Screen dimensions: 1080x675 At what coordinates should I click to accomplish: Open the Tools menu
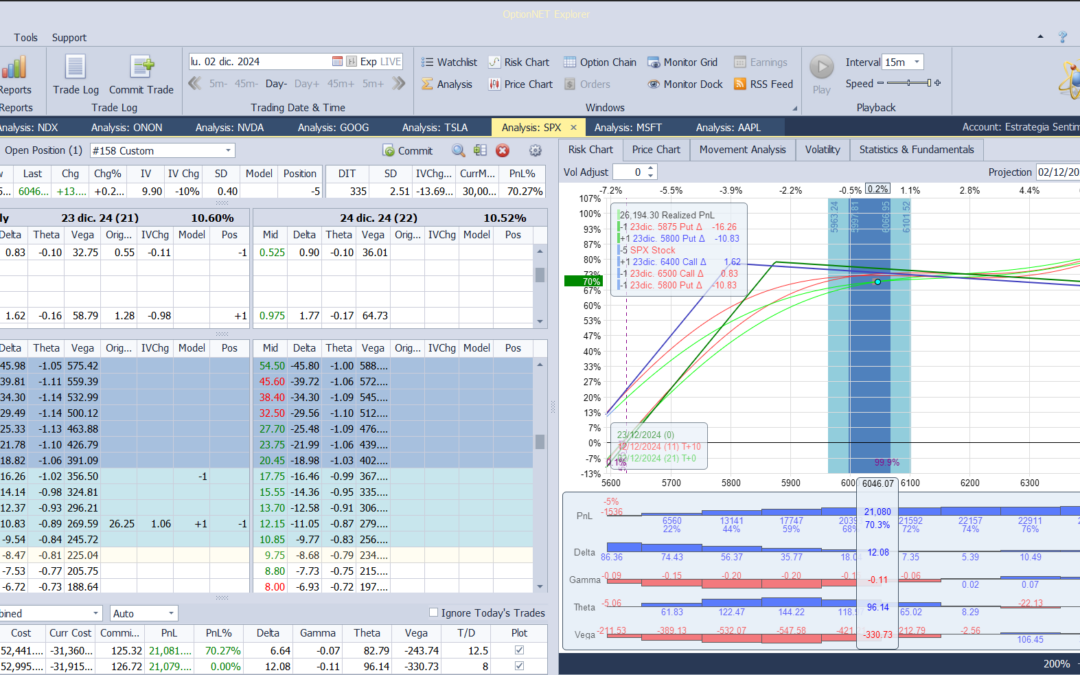click(x=25, y=37)
